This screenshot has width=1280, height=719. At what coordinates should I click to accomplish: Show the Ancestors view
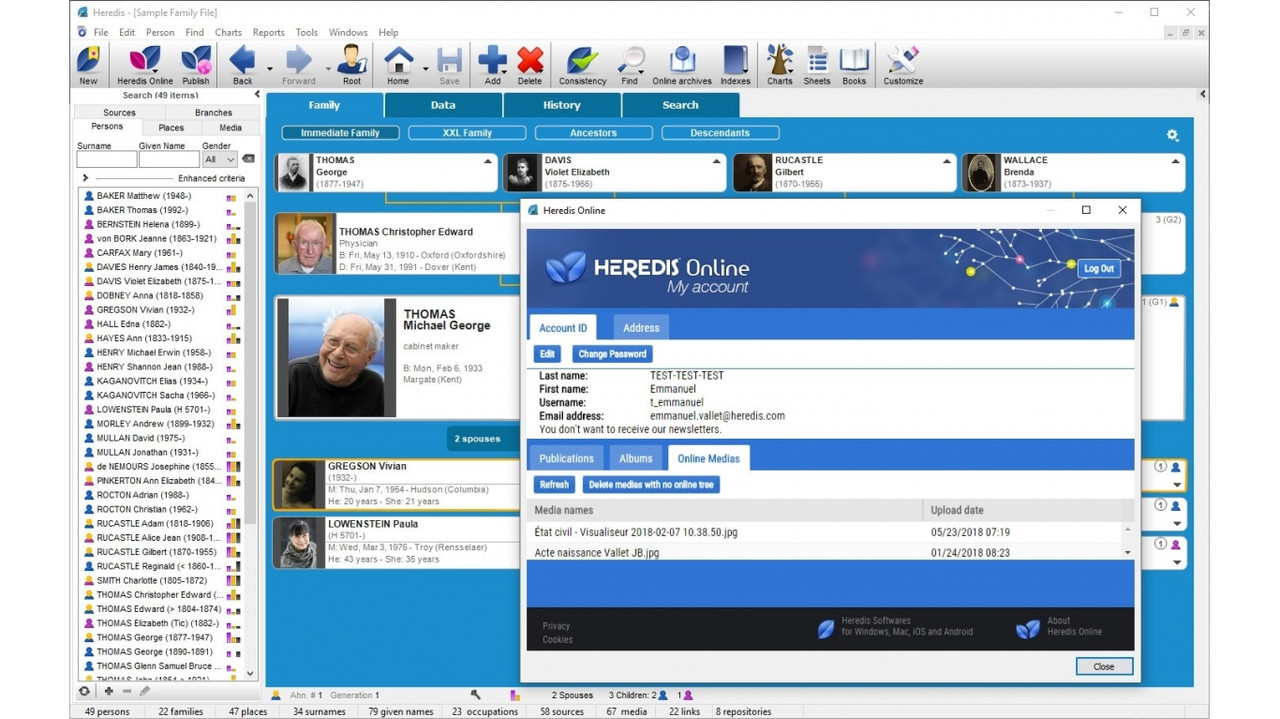pyautogui.click(x=594, y=132)
